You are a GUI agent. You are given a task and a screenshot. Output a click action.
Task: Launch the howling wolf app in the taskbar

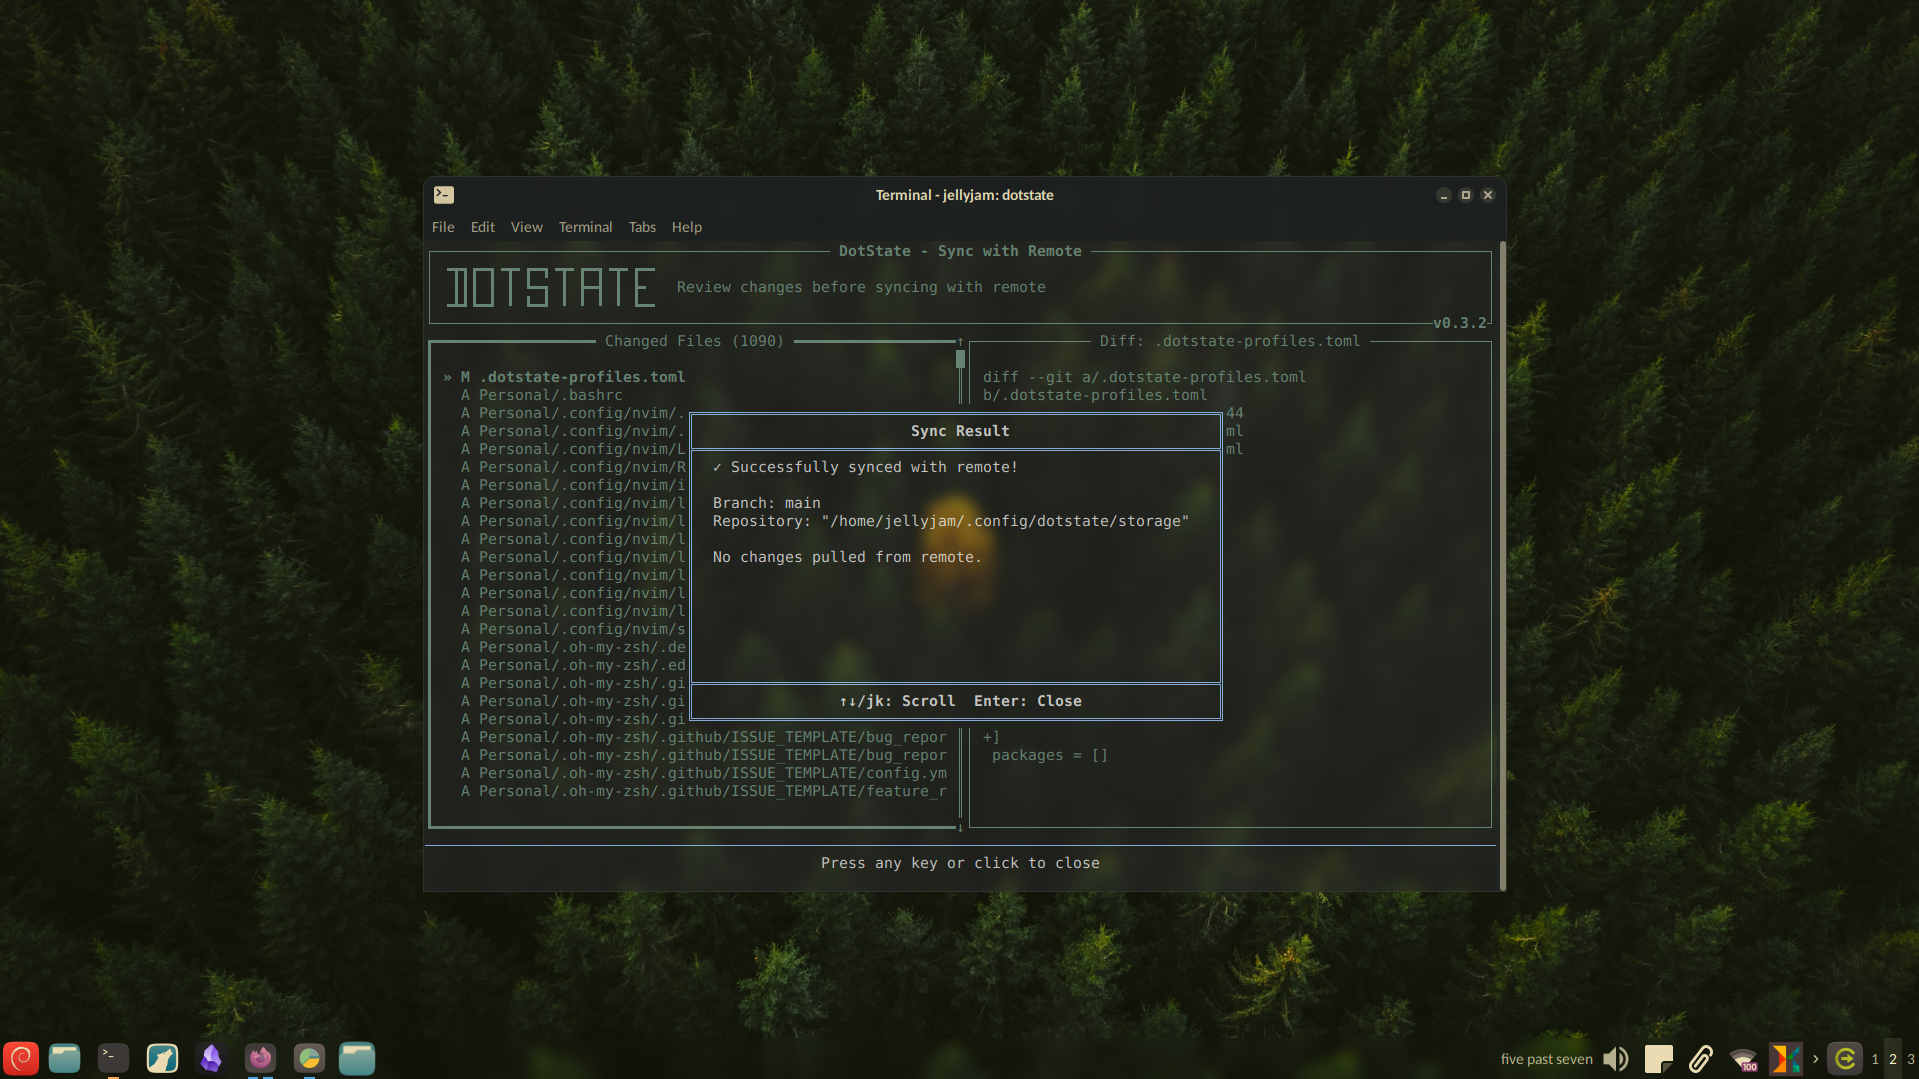162,1058
